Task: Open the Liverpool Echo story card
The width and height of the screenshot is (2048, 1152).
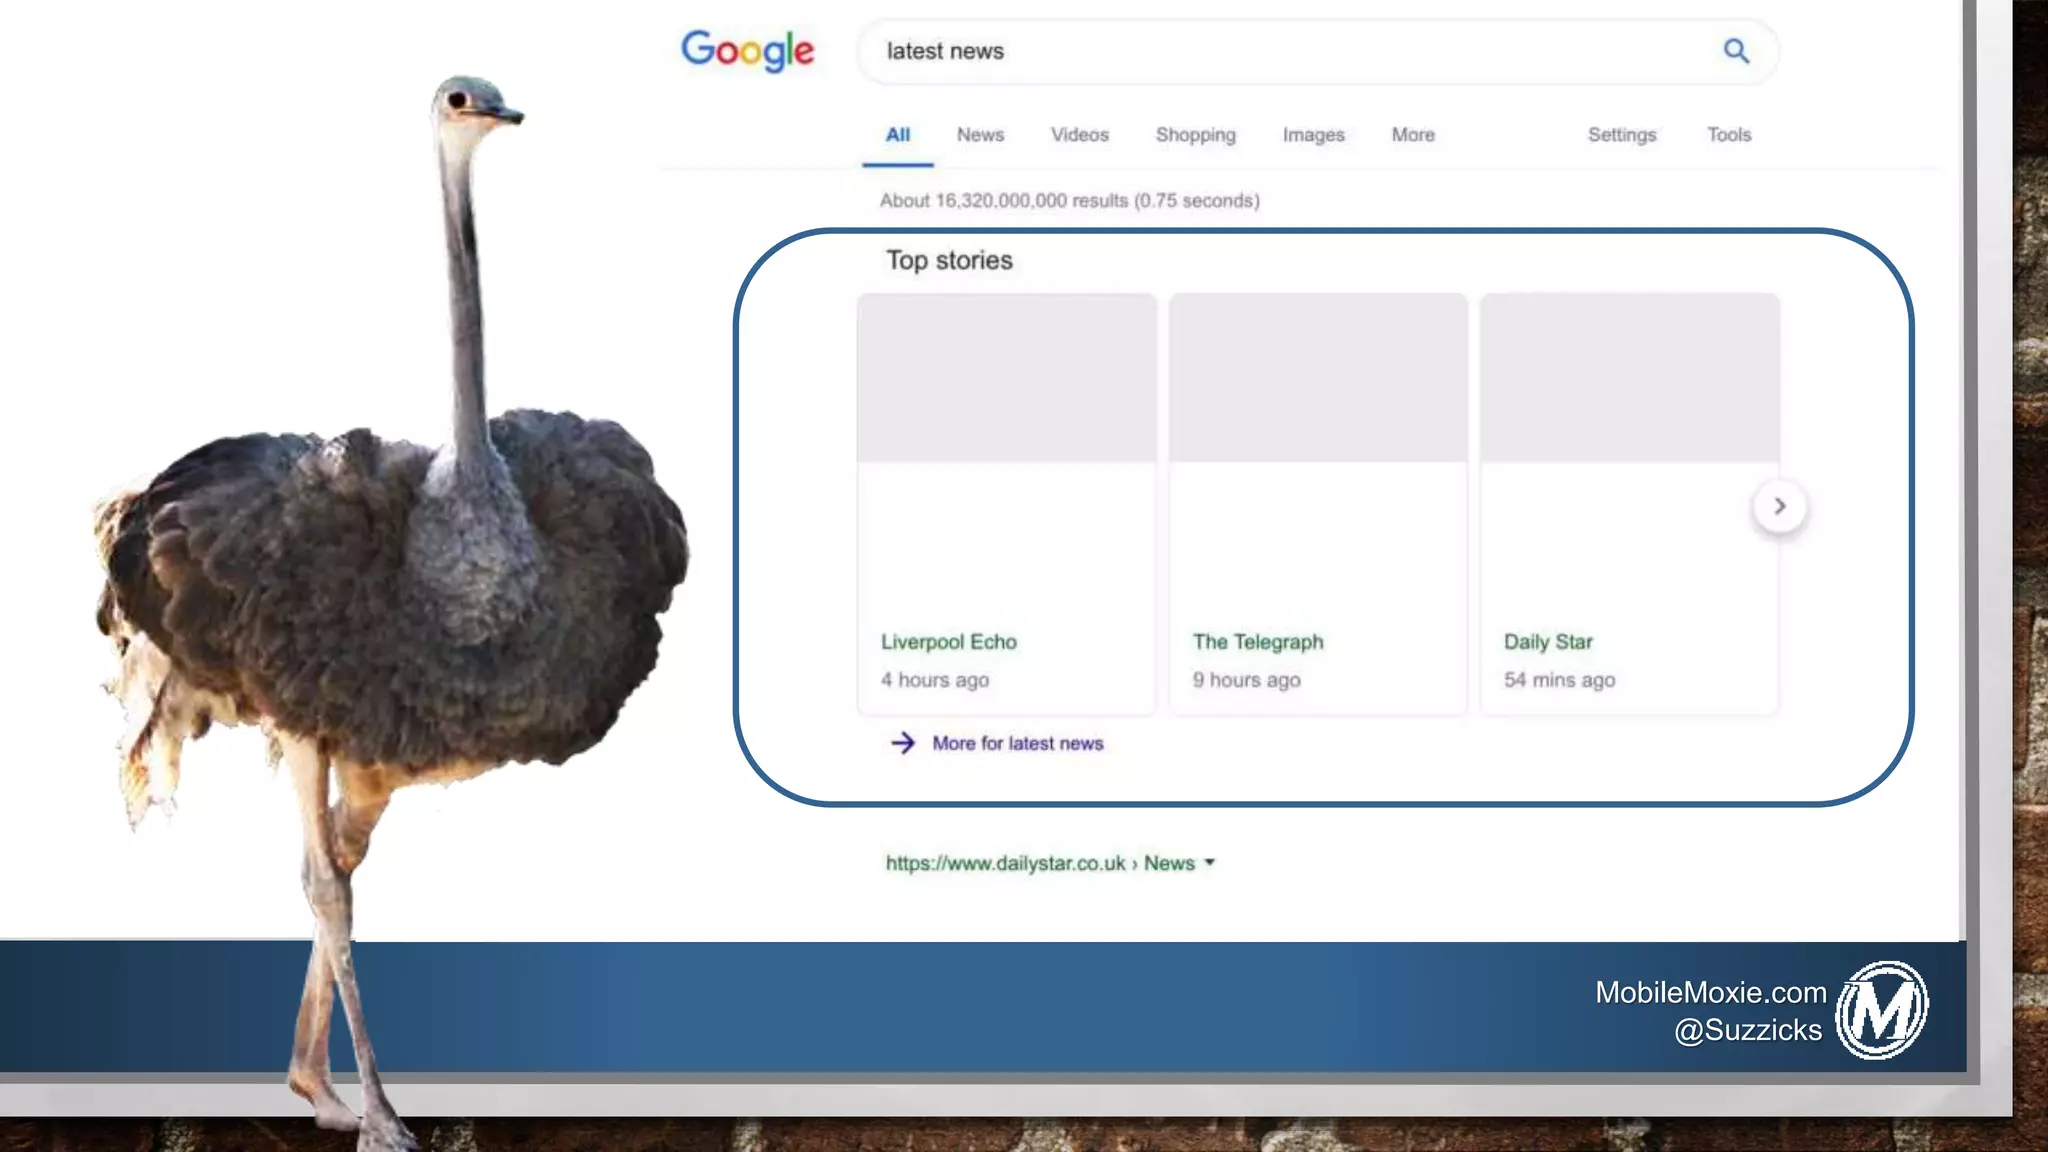Action: [1006, 504]
